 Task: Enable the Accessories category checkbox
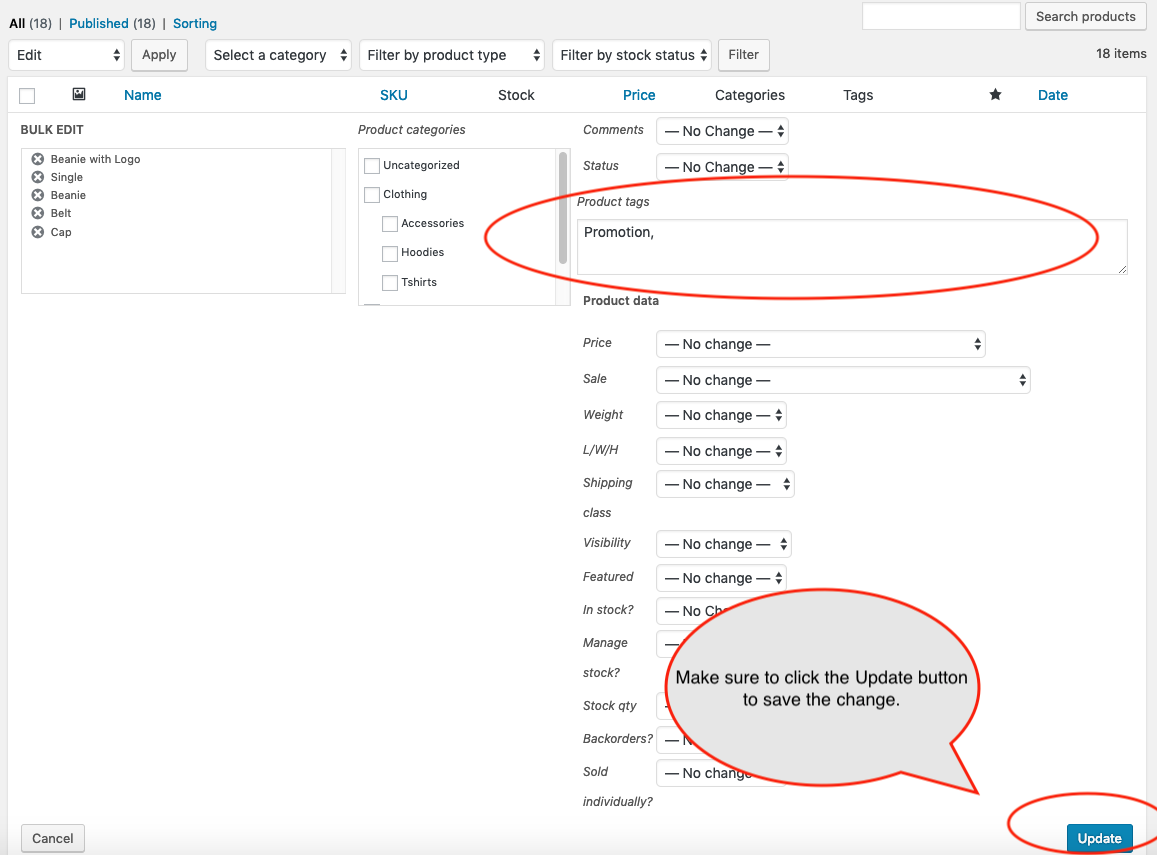389,223
